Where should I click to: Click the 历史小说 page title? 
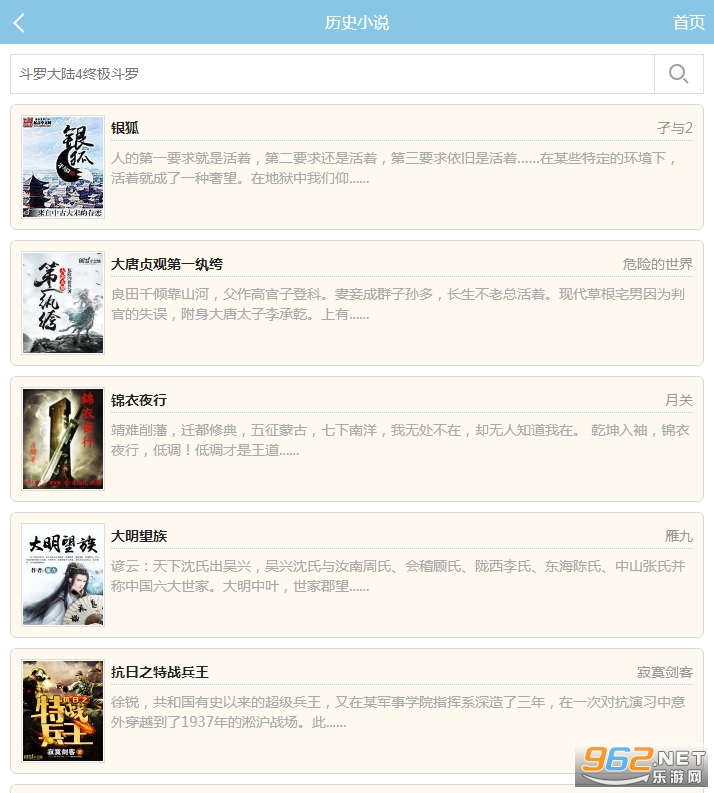click(357, 23)
